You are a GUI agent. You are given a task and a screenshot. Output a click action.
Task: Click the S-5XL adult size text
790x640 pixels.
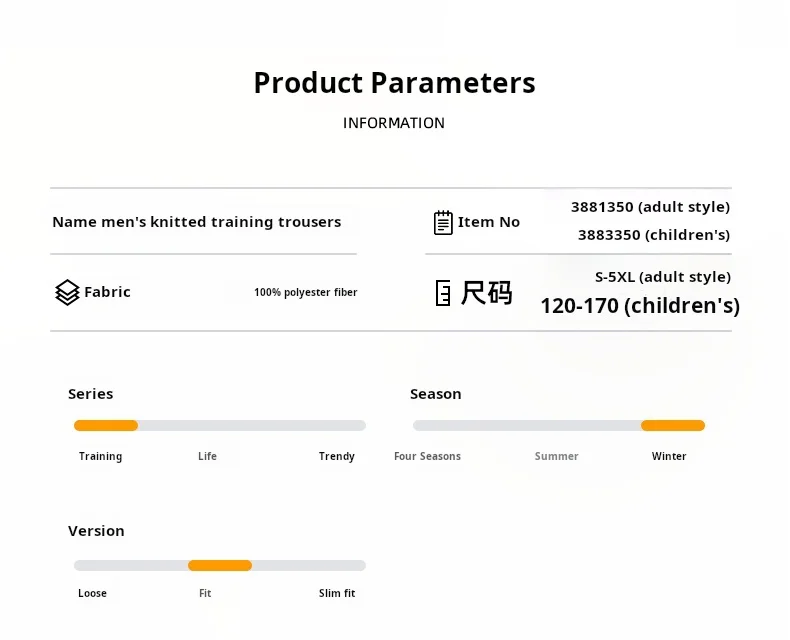[662, 277]
